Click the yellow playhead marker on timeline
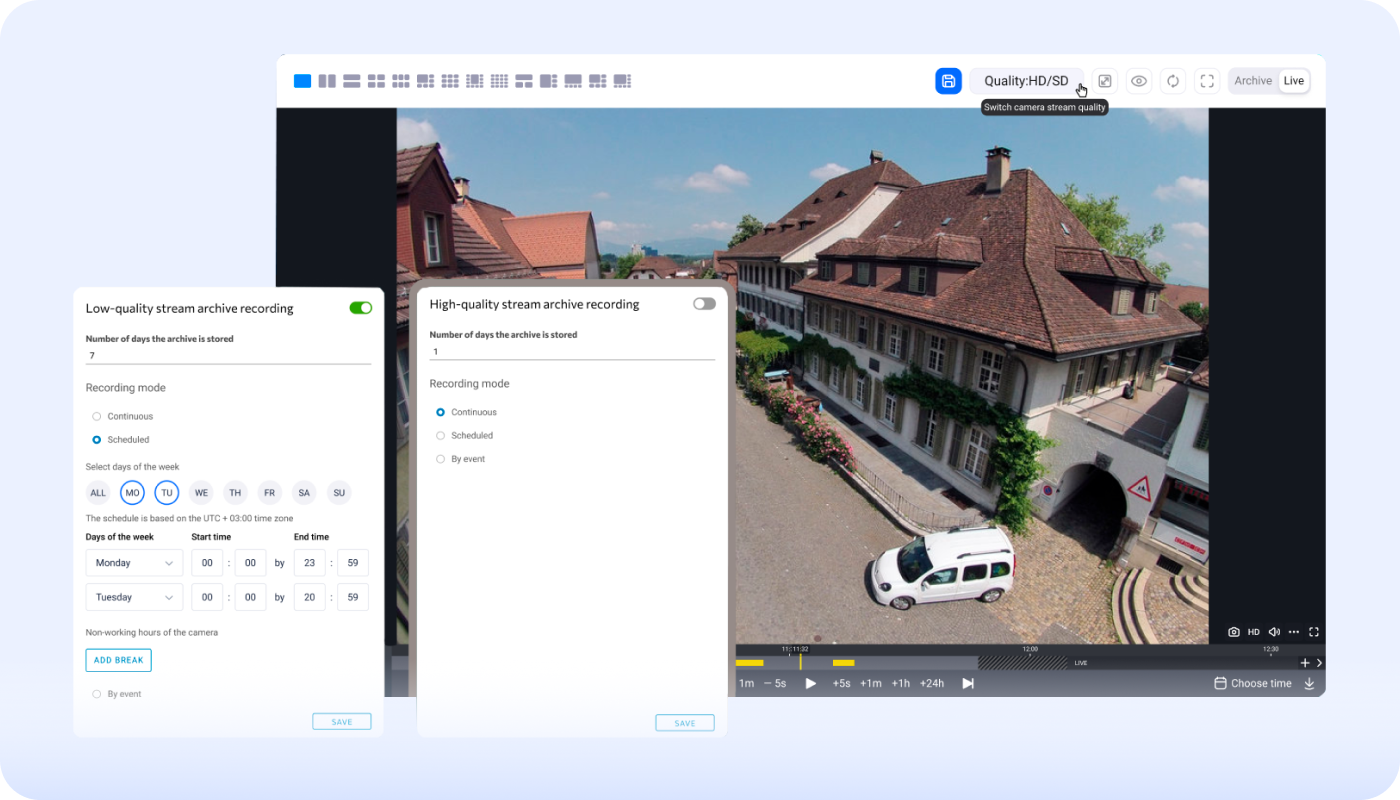1400x800 pixels. (x=800, y=661)
